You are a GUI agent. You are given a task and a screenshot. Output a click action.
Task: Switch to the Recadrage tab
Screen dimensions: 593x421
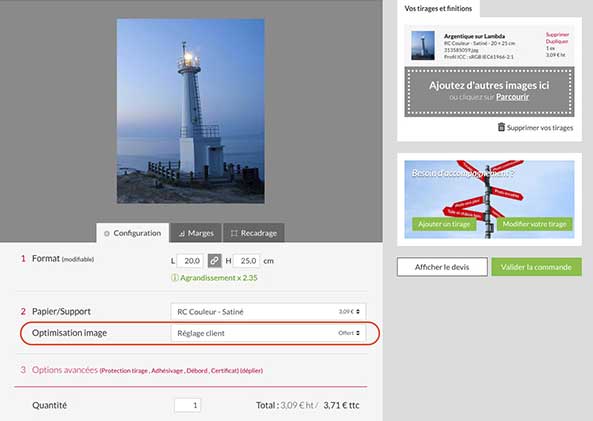point(254,233)
